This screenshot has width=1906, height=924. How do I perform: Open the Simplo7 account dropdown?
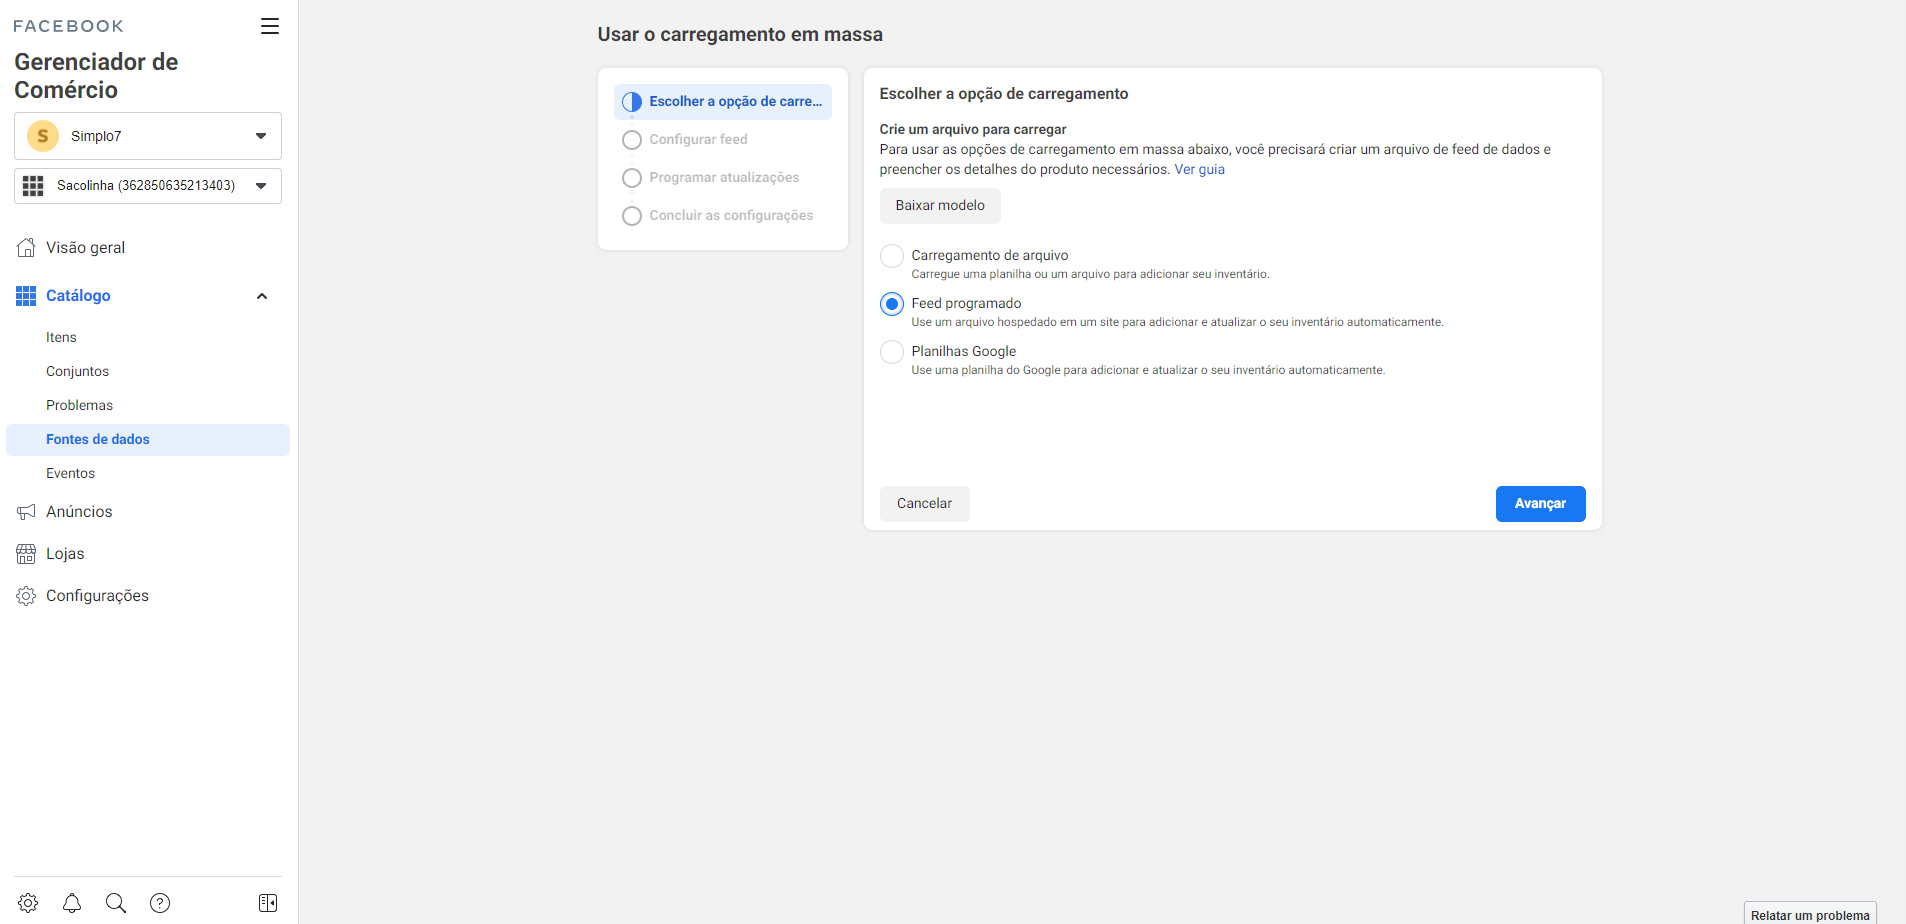pyautogui.click(x=148, y=136)
